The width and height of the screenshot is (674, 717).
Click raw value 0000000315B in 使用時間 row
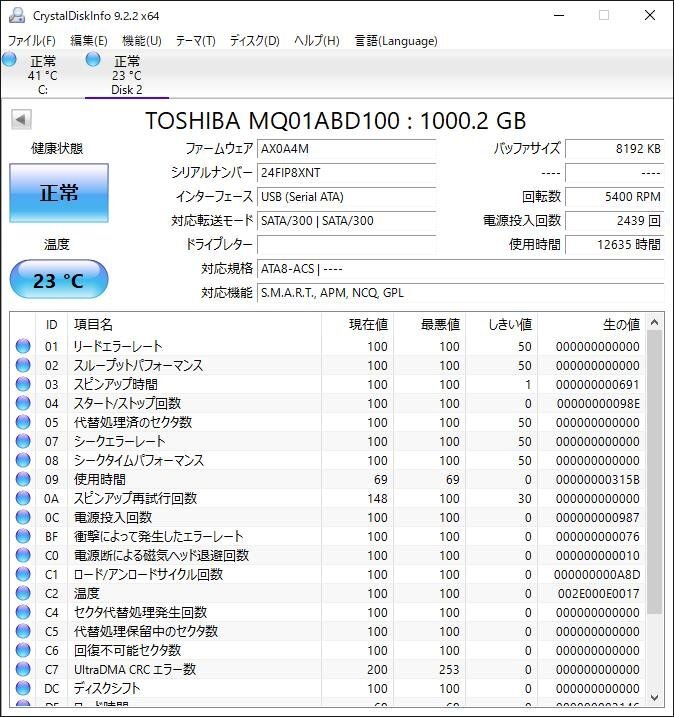[598, 480]
